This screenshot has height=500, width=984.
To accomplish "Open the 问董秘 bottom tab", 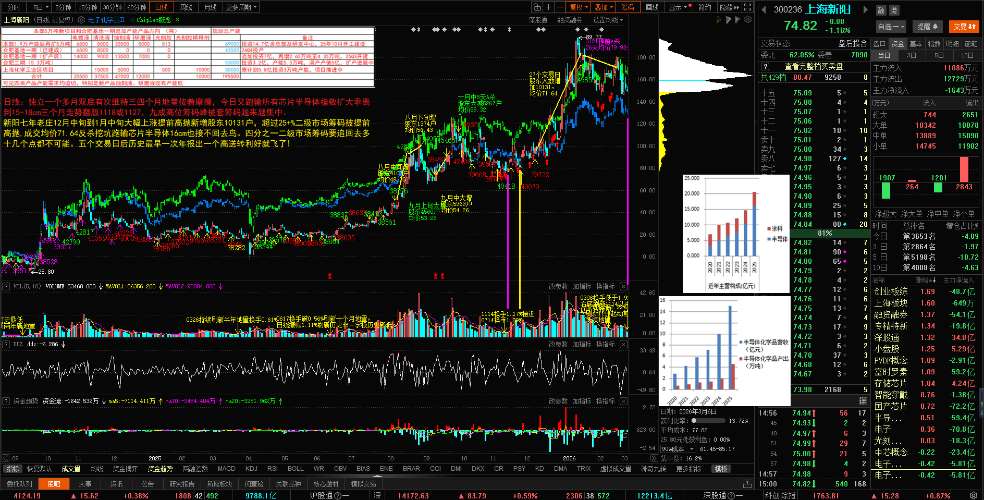I will coord(254,484).
